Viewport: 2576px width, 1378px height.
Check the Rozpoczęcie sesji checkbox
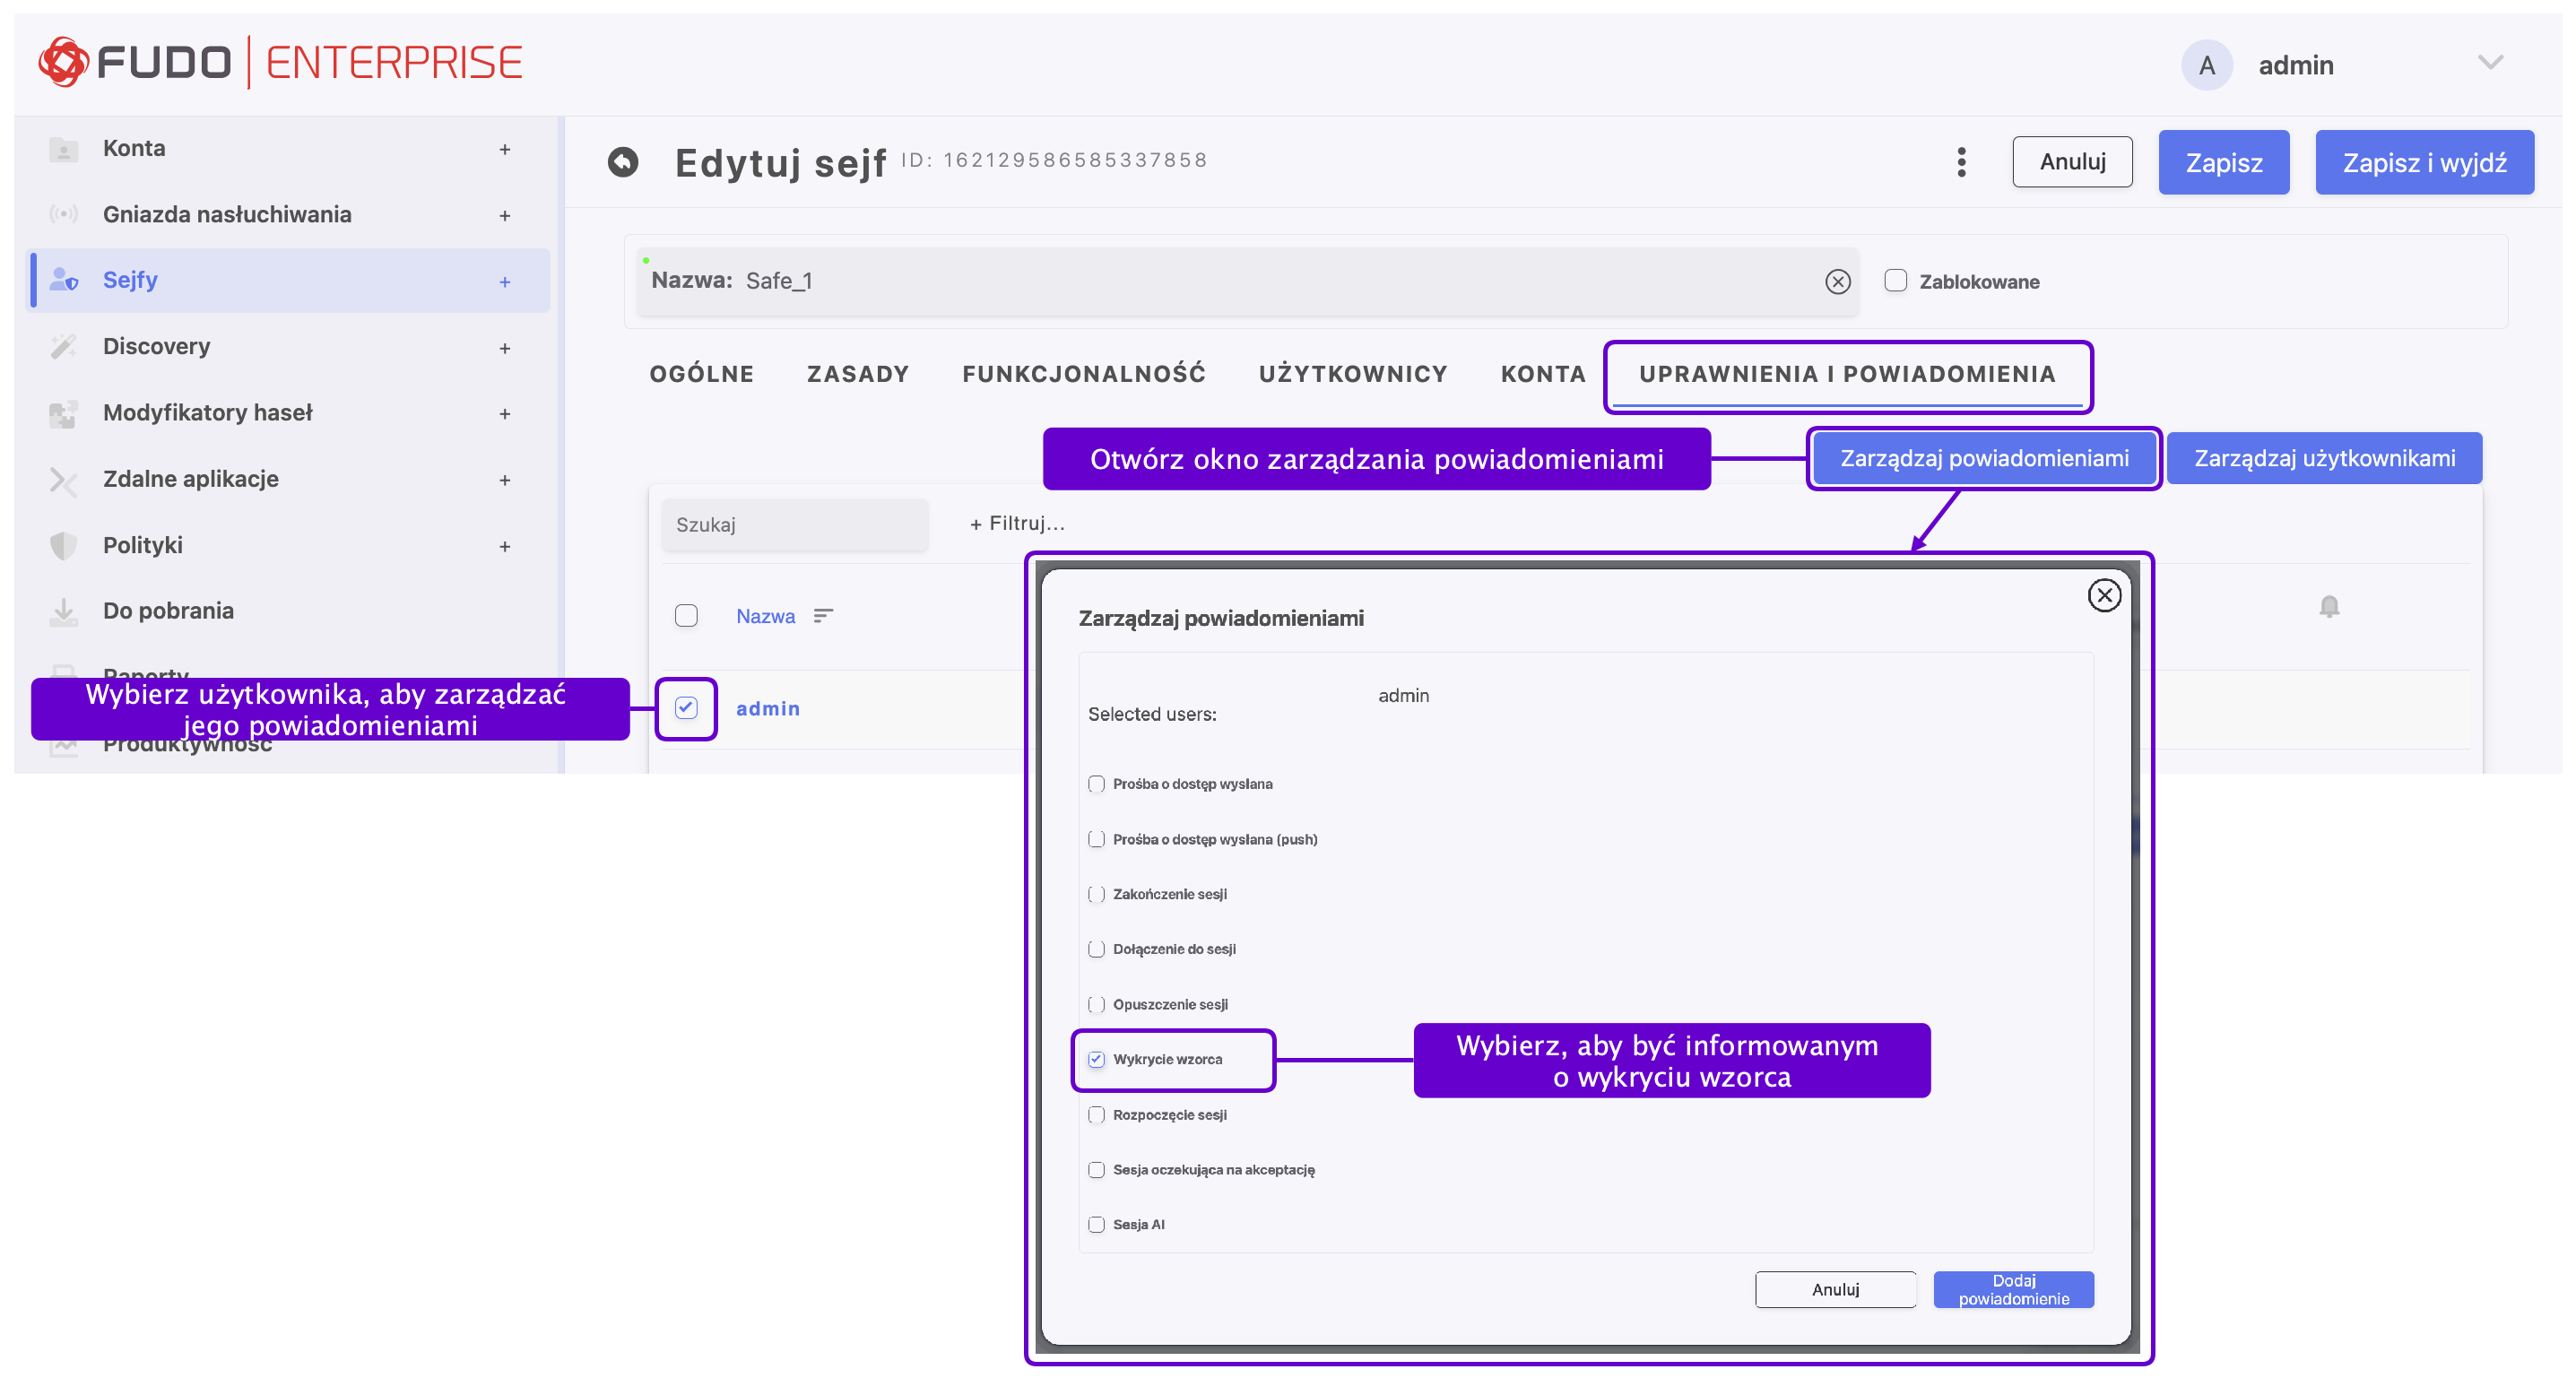tap(1096, 1115)
